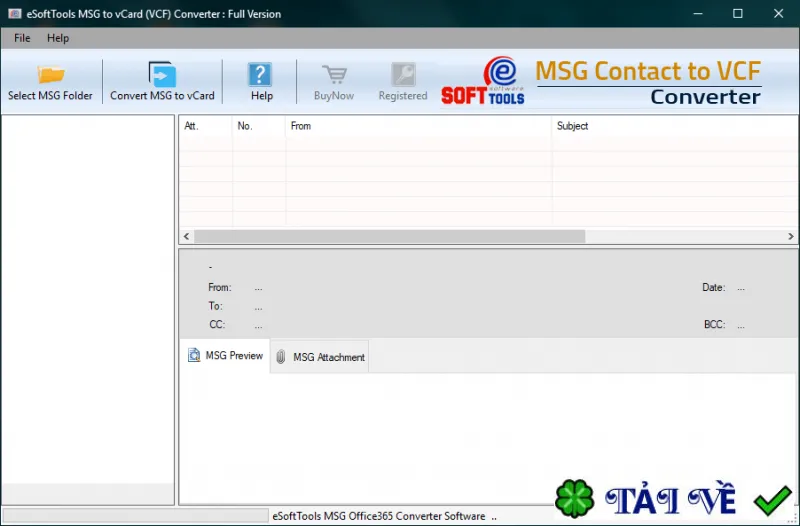Switch to the MSG Preview tab

click(225, 356)
